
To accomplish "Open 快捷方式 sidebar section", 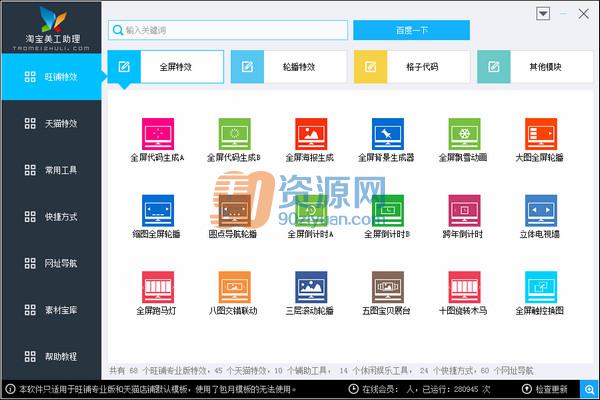I will [x=51, y=217].
